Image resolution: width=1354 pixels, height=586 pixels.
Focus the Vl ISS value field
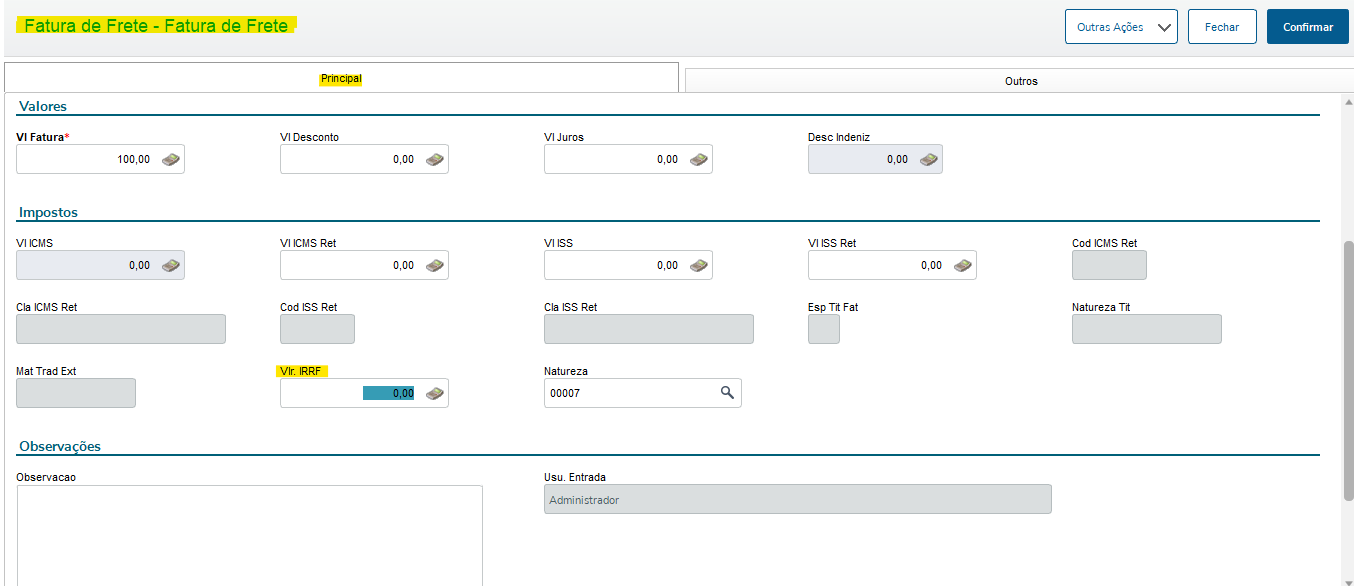[x=628, y=265]
